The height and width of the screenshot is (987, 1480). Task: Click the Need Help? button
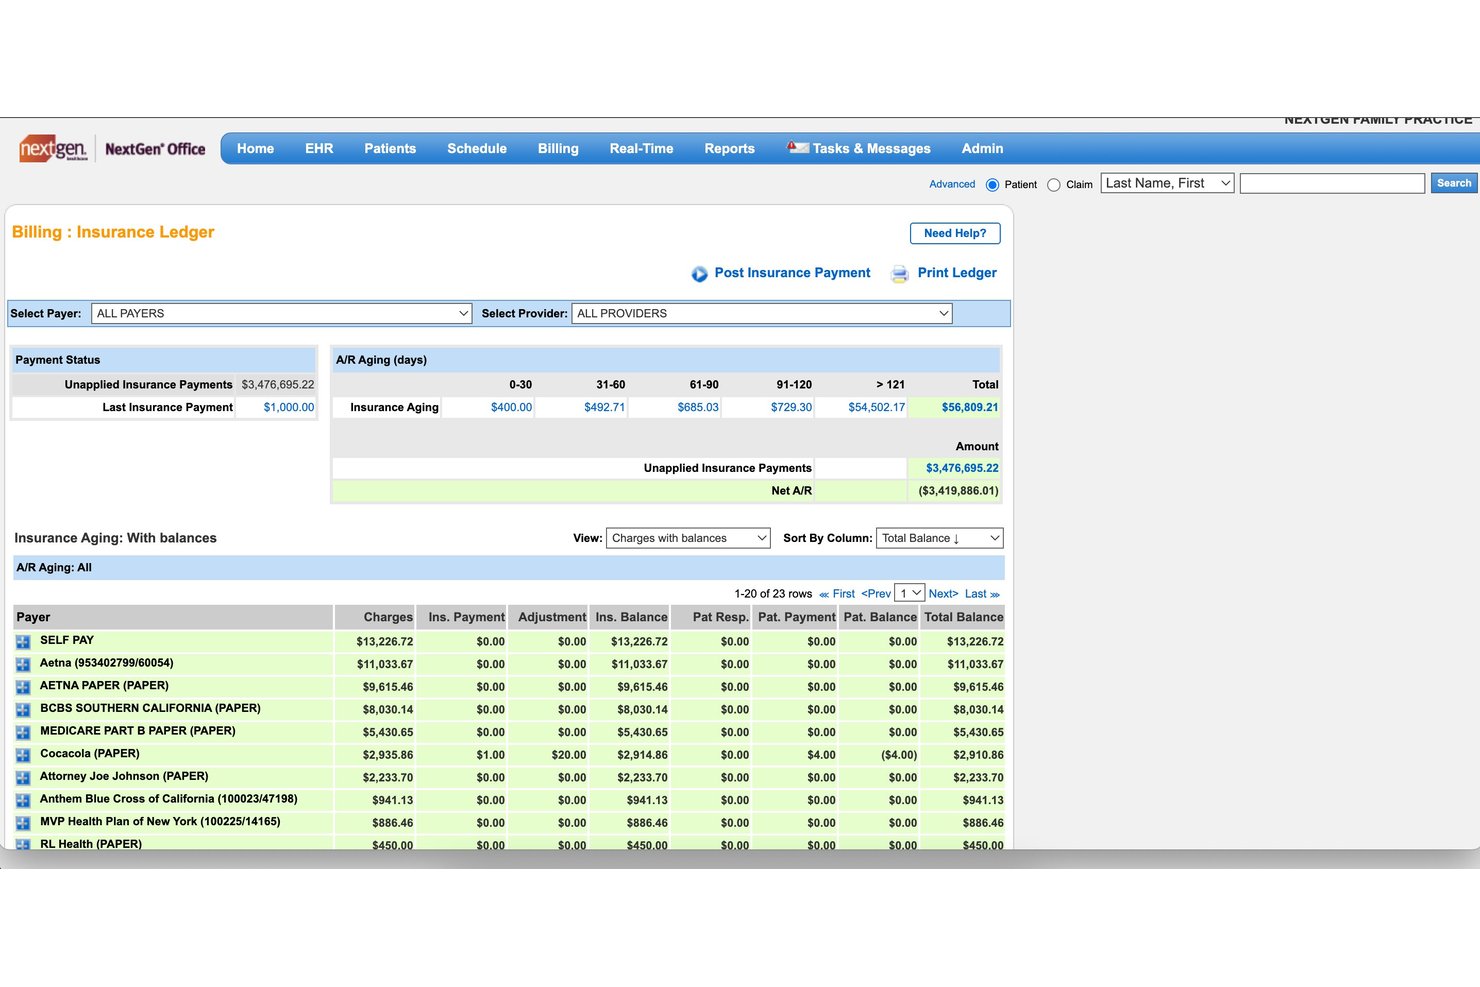coord(955,233)
